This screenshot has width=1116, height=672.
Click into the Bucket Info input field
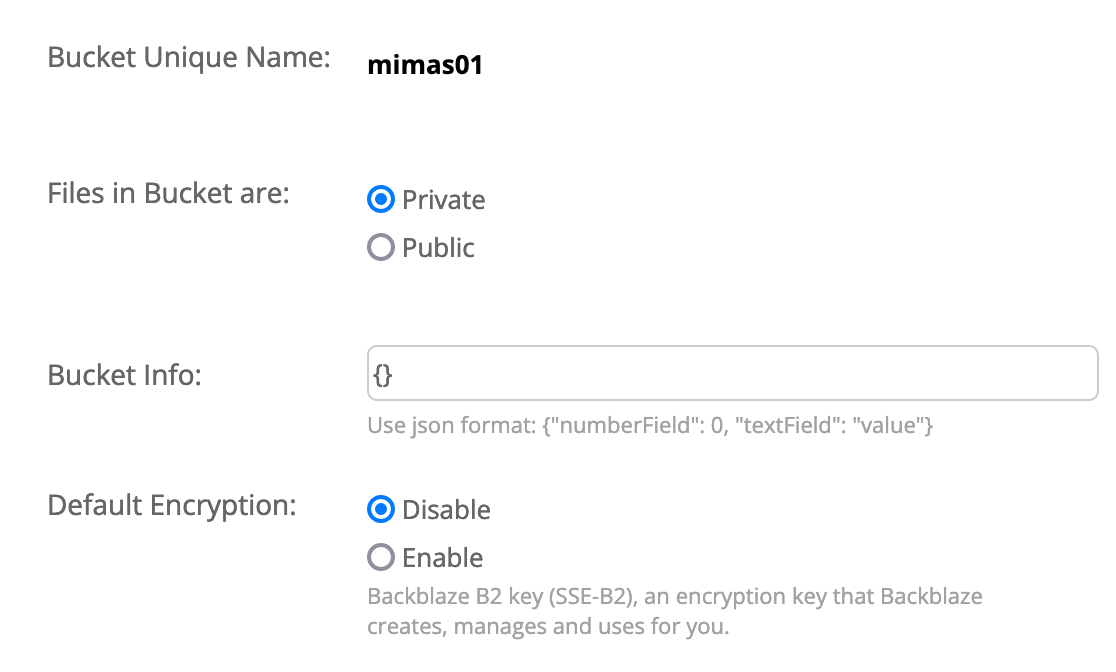click(732, 373)
